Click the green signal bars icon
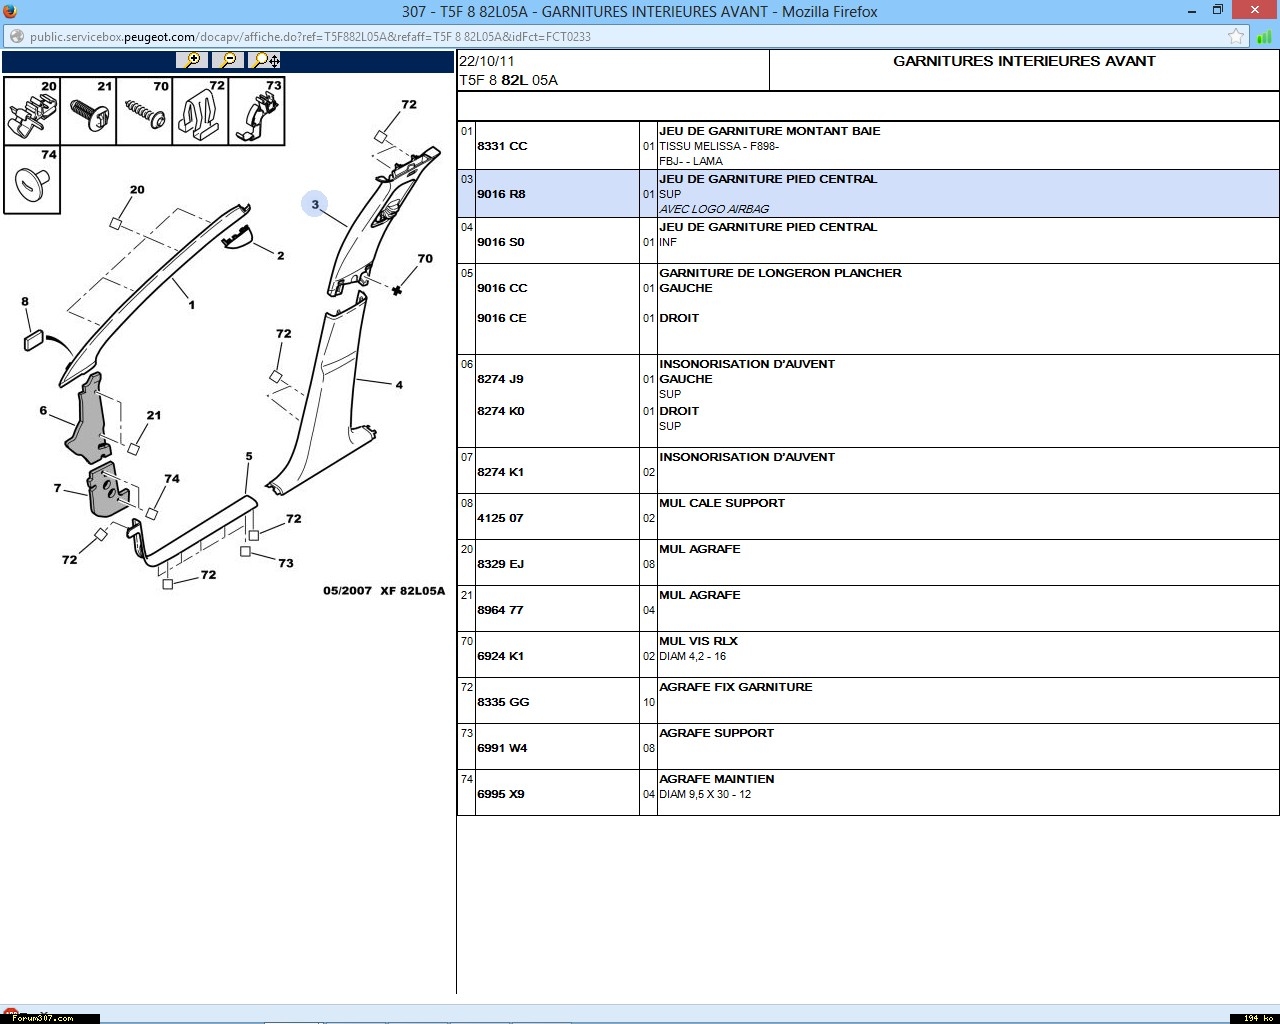The image size is (1280, 1024). click(x=1264, y=37)
